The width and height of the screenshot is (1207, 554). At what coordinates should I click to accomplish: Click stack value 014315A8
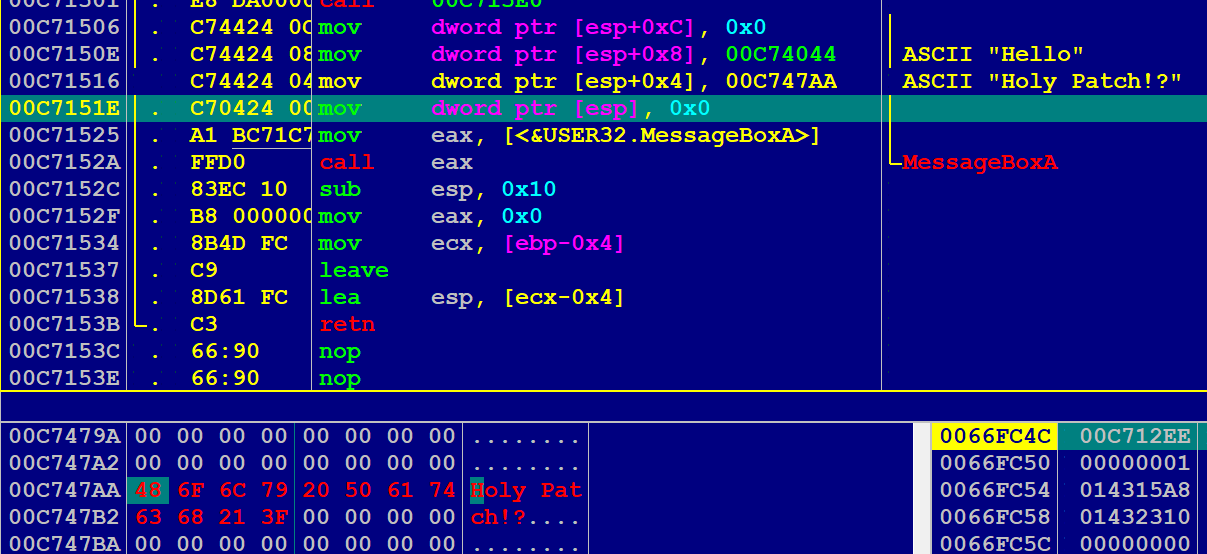[x=1135, y=491]
